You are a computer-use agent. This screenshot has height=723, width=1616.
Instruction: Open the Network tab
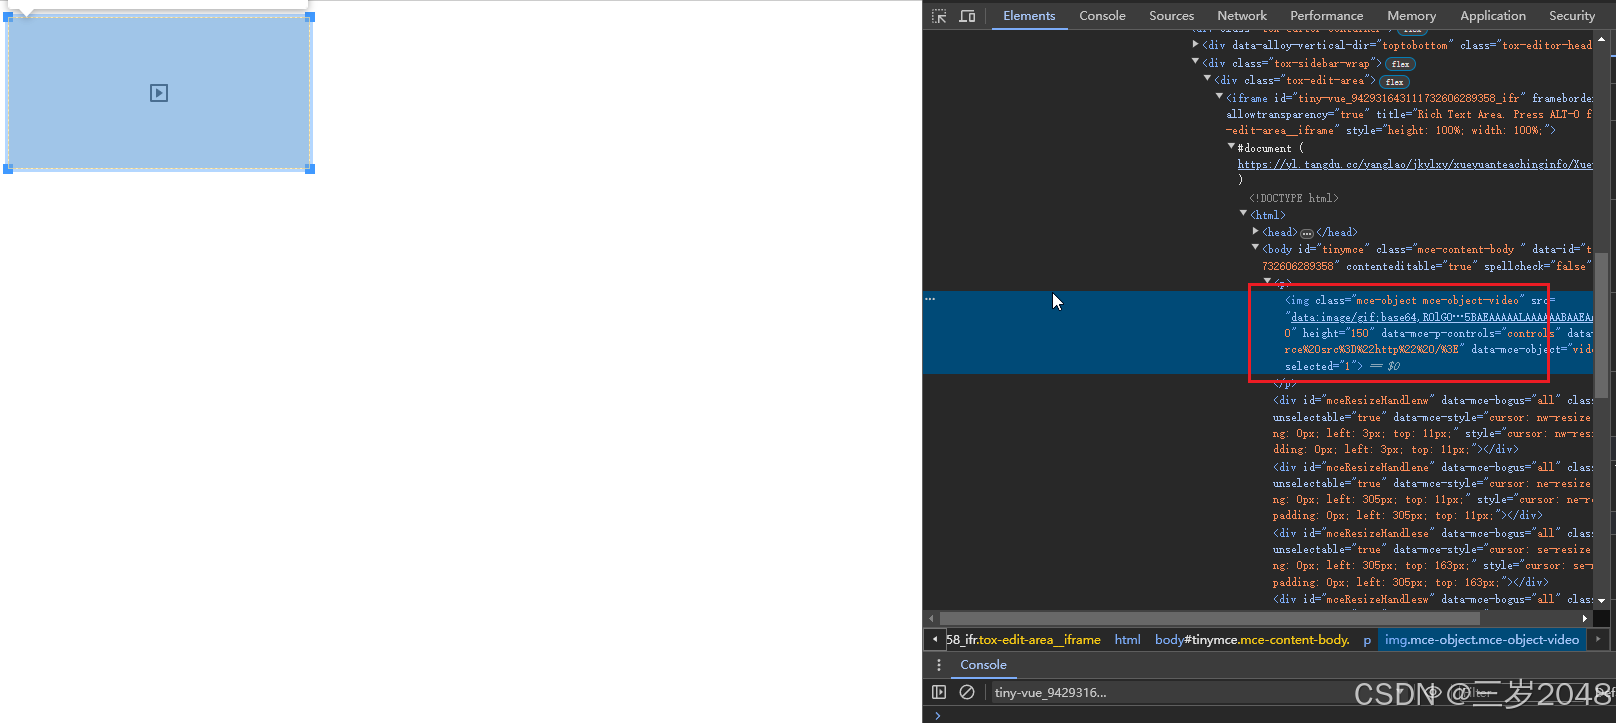[x=1242, y=16]
